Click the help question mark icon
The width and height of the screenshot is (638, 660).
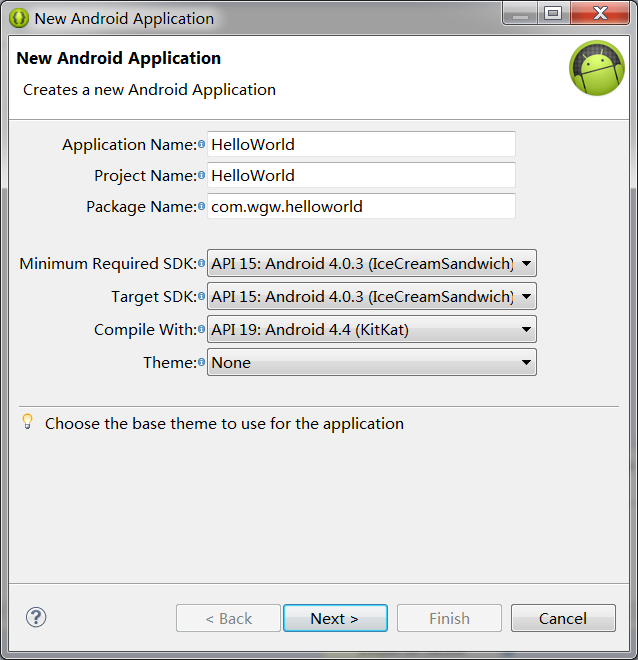(36, 617)
